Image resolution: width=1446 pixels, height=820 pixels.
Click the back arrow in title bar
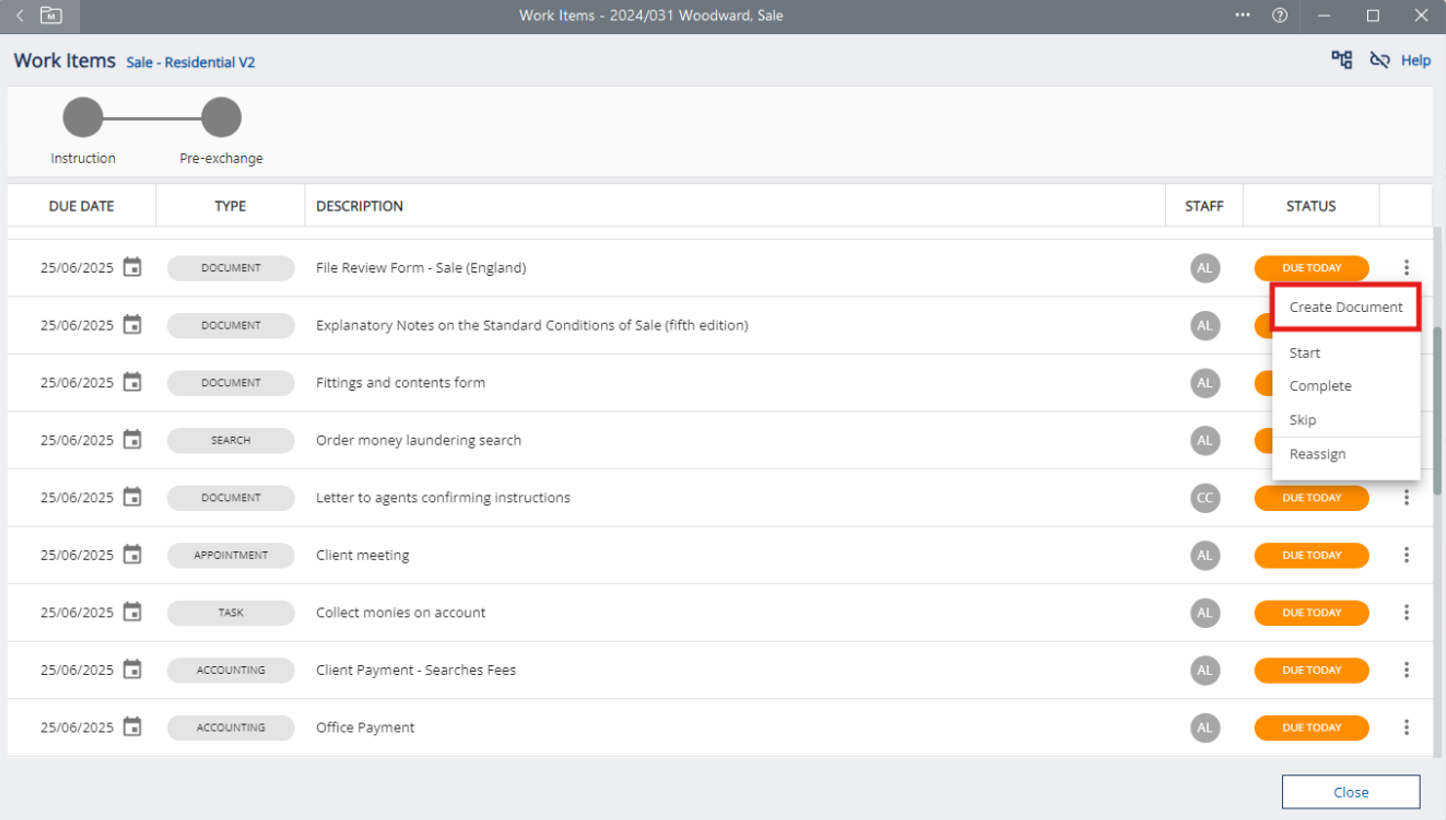point(20,16)
